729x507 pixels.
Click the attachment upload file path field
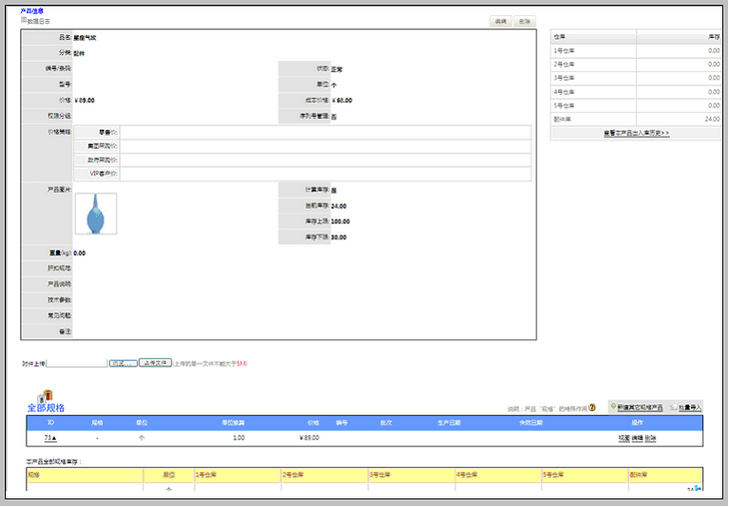point(77,363)
